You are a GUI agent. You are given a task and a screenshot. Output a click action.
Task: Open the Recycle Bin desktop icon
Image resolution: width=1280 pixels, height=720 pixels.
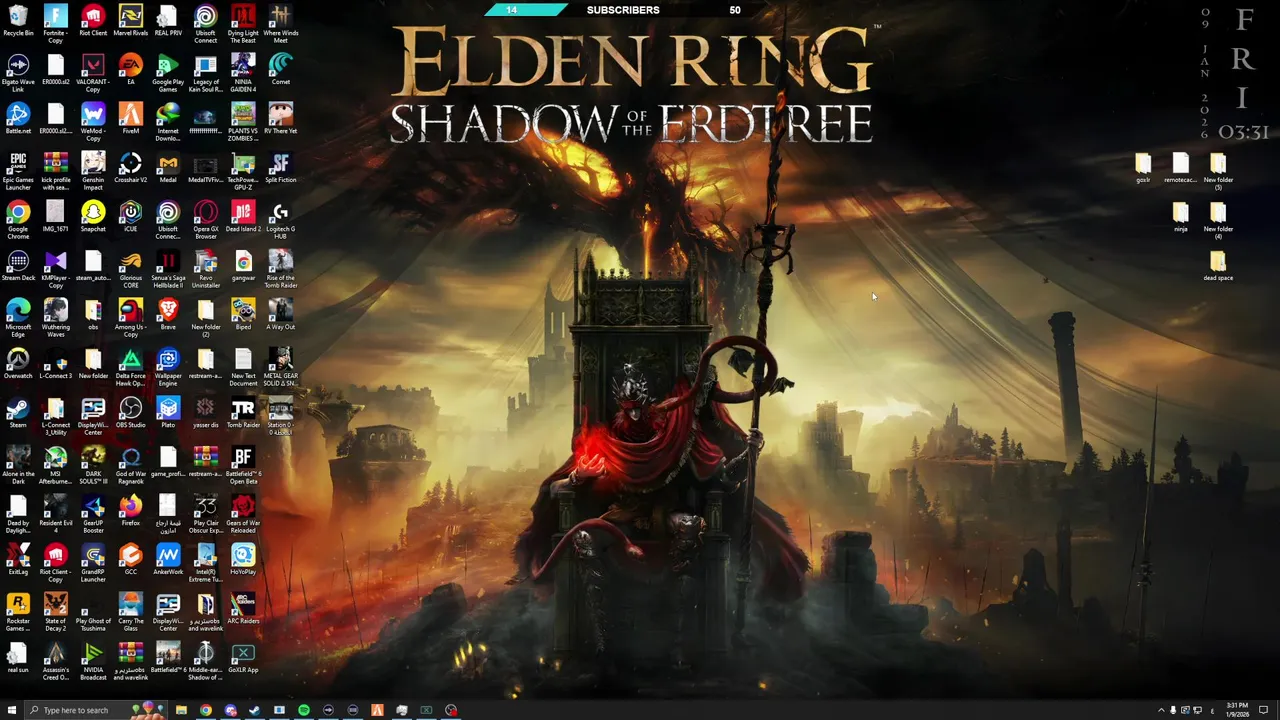tap(18, 21)
